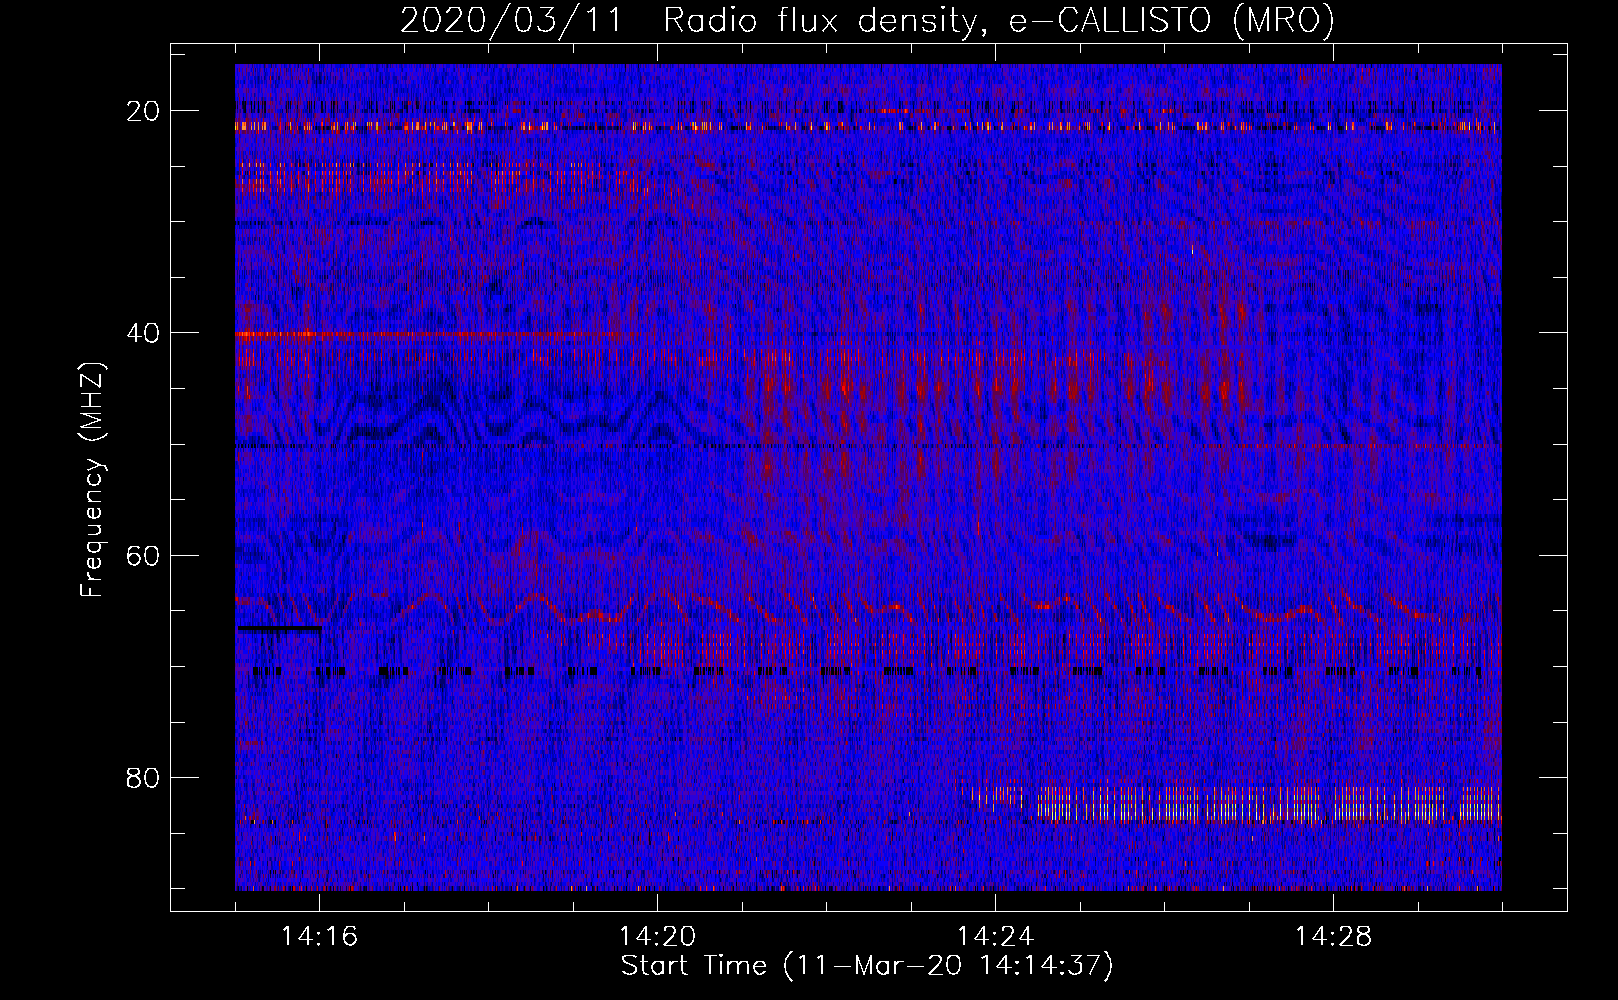Image resolution: width=1618 pixels, height=1000 pixels.
Task: Click the '20' frequency tick label
Action: (143, 111)
